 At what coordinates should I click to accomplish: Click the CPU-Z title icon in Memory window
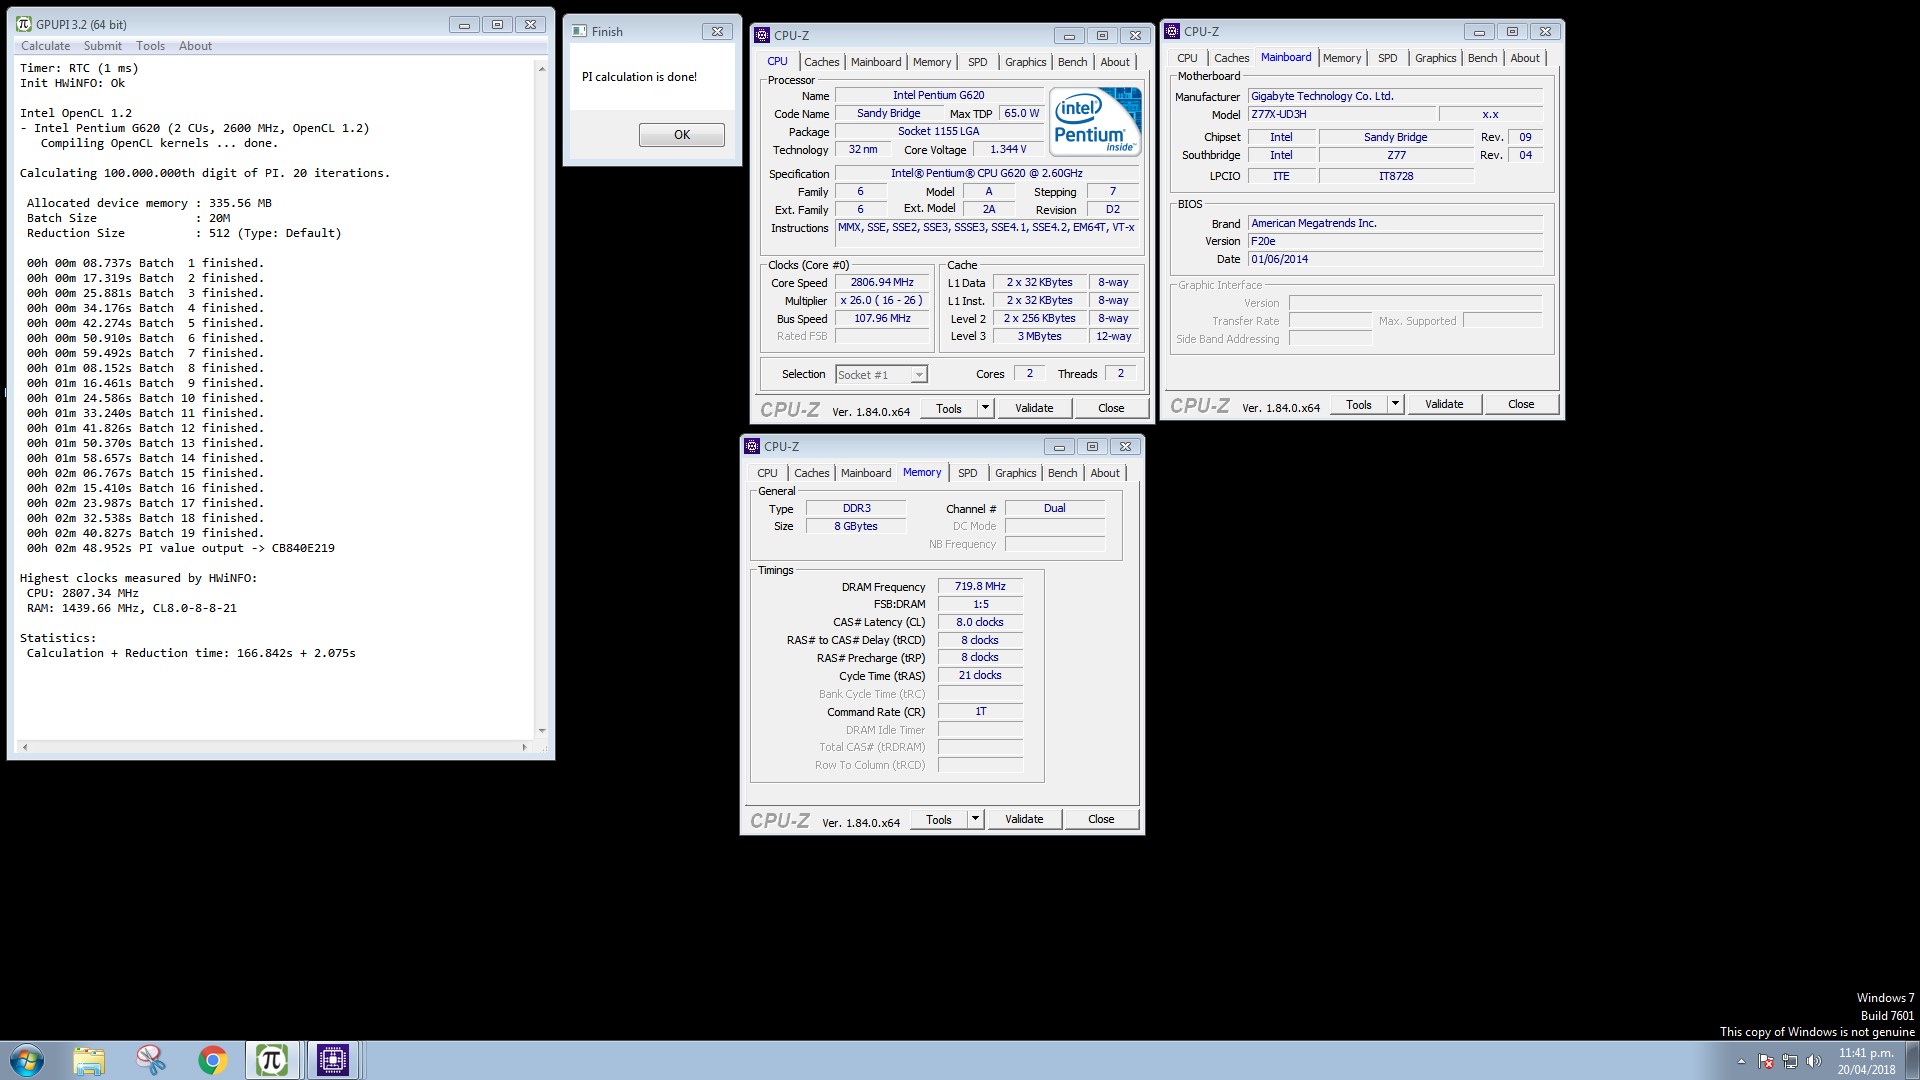(752, 446)
